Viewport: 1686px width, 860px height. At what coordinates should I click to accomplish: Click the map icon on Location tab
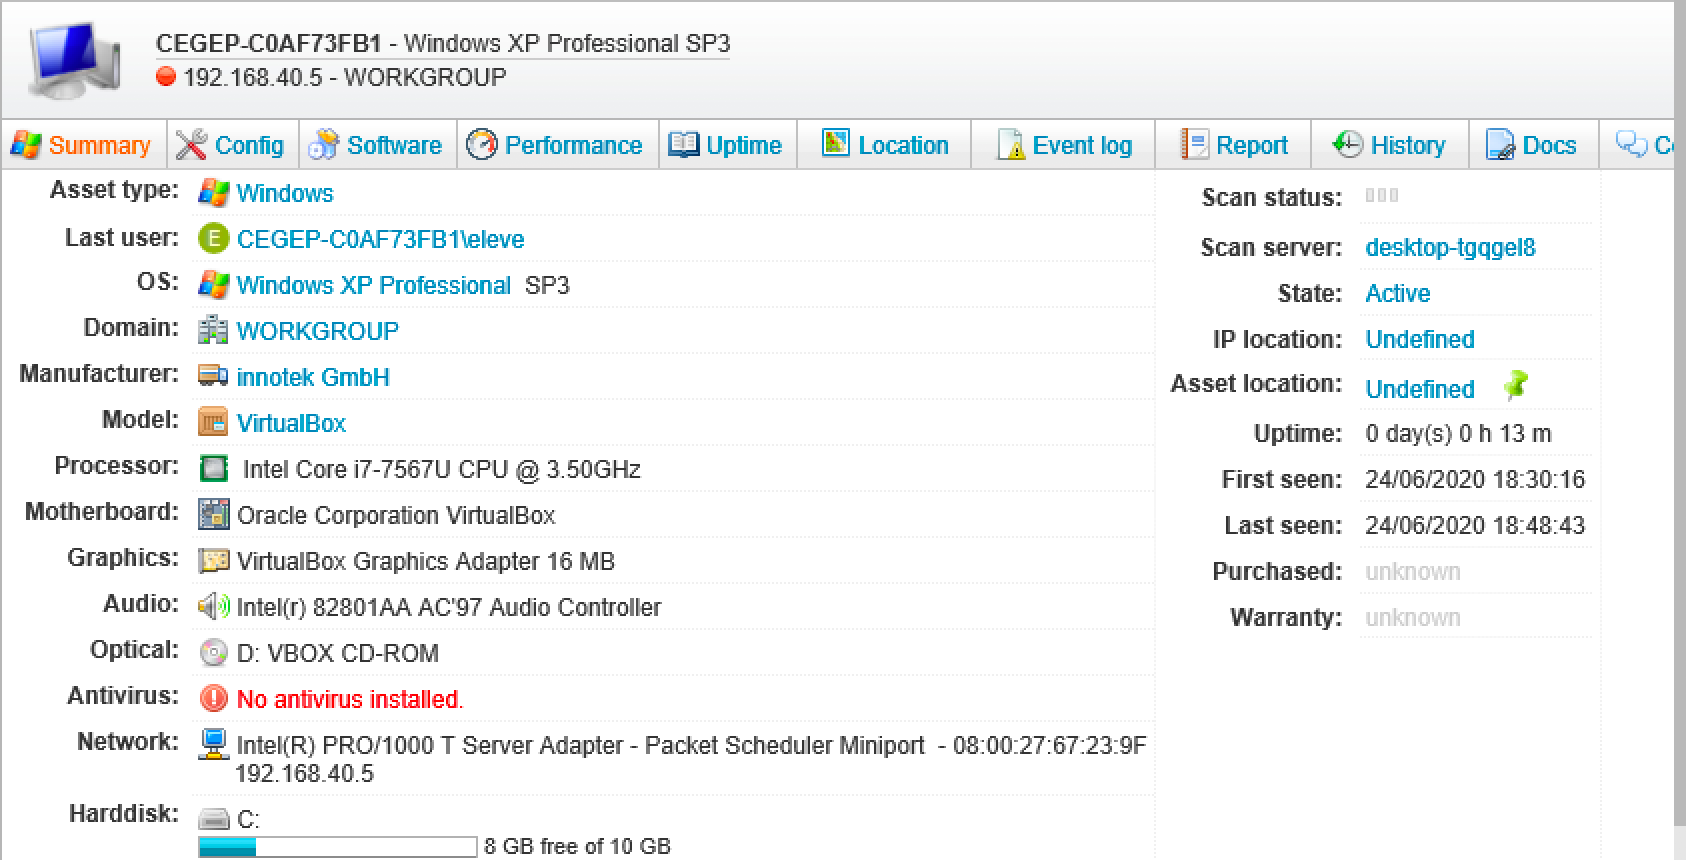pyautogui.click(x=835, y=143)
